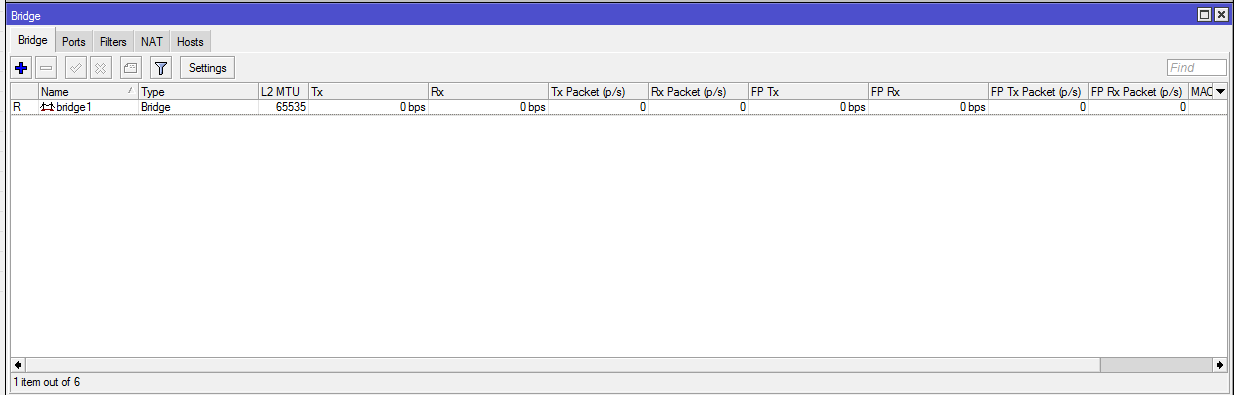Click the FP Rx Packet (p/s) header
Viewport: 1234px width, 395px height.
coord(1138,91)
